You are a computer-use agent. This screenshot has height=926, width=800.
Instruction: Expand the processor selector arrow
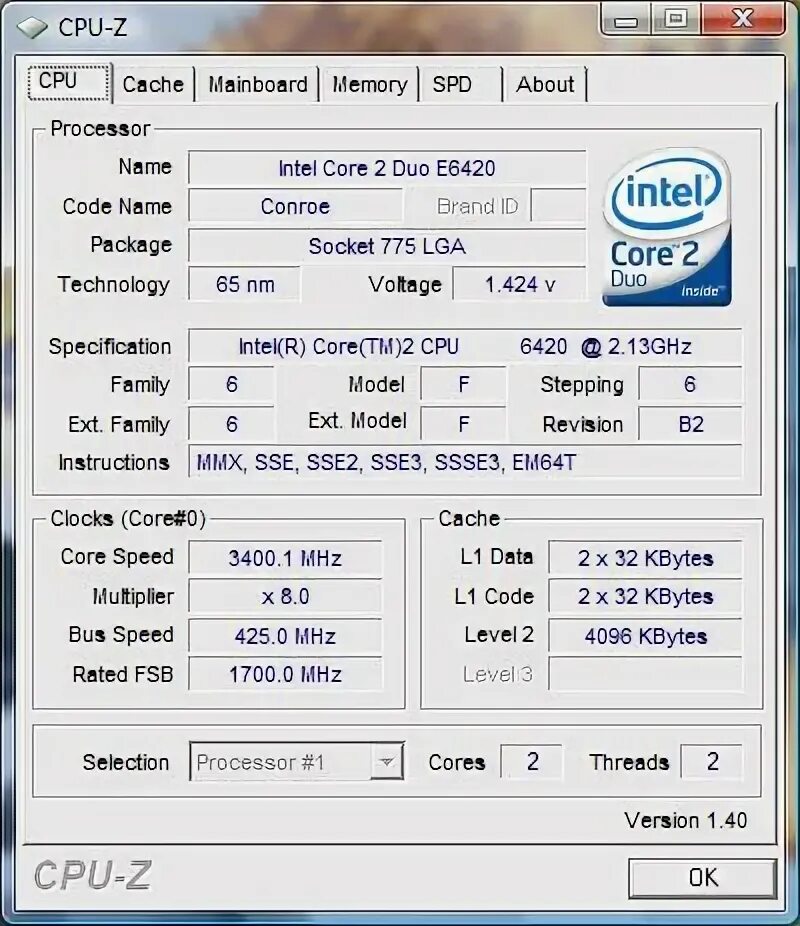[x=388, y=762]
